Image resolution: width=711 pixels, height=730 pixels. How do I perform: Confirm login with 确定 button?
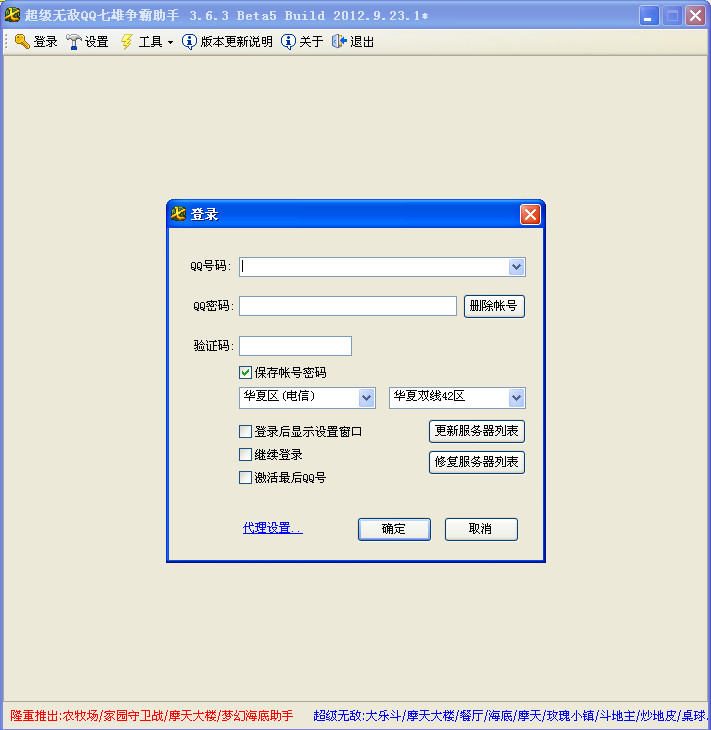(x=394, y=529)
